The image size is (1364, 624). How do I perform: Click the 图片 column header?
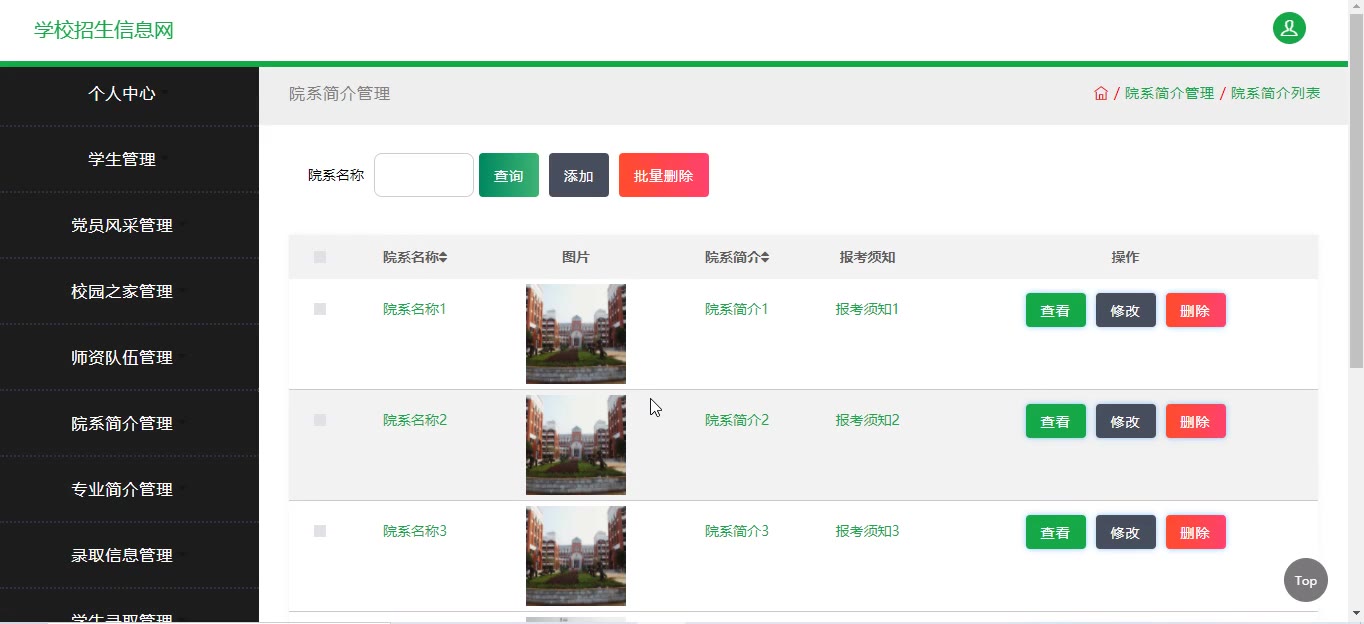(x=576, y=257)
